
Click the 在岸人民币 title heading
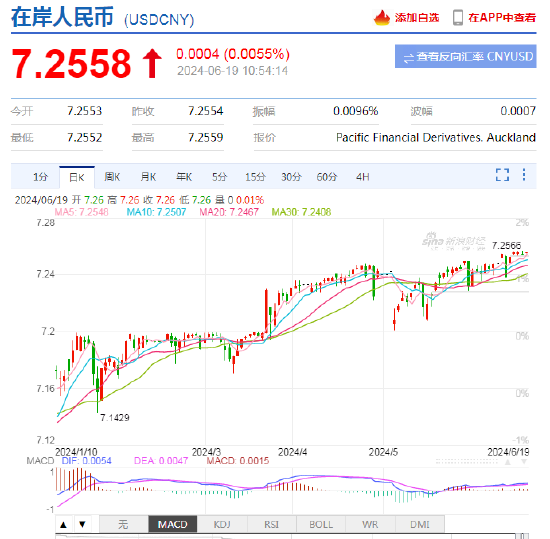coord(62,17)
